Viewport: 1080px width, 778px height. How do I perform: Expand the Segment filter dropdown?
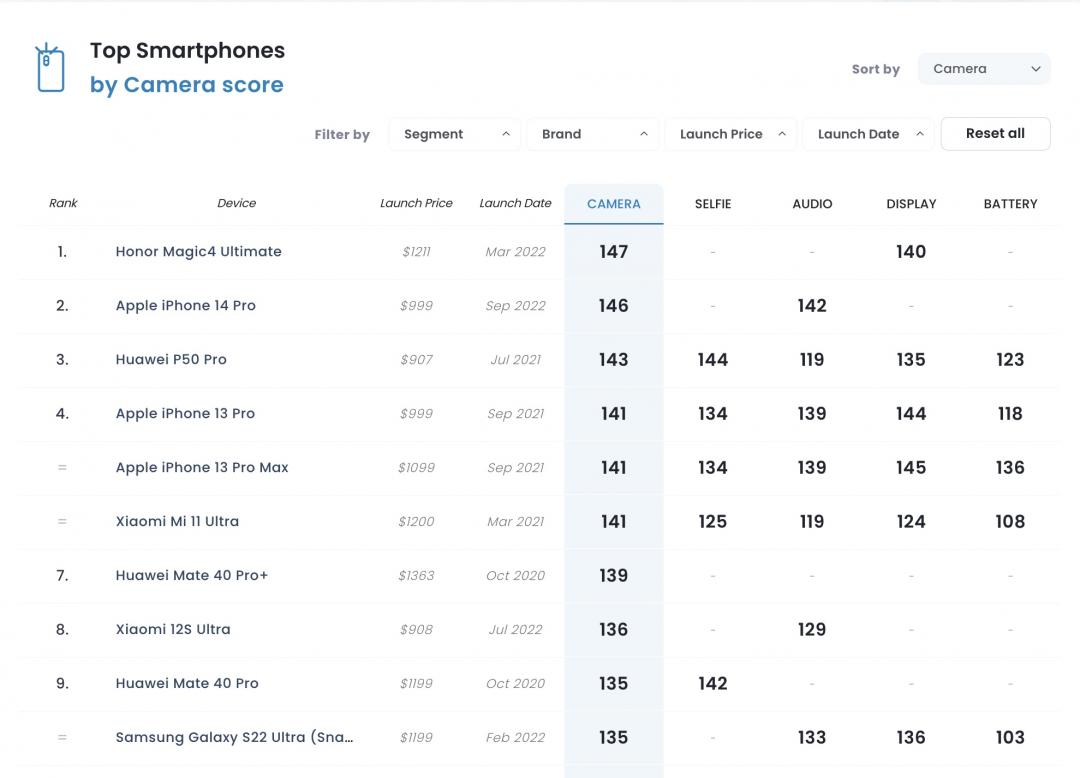coord(455,134)
